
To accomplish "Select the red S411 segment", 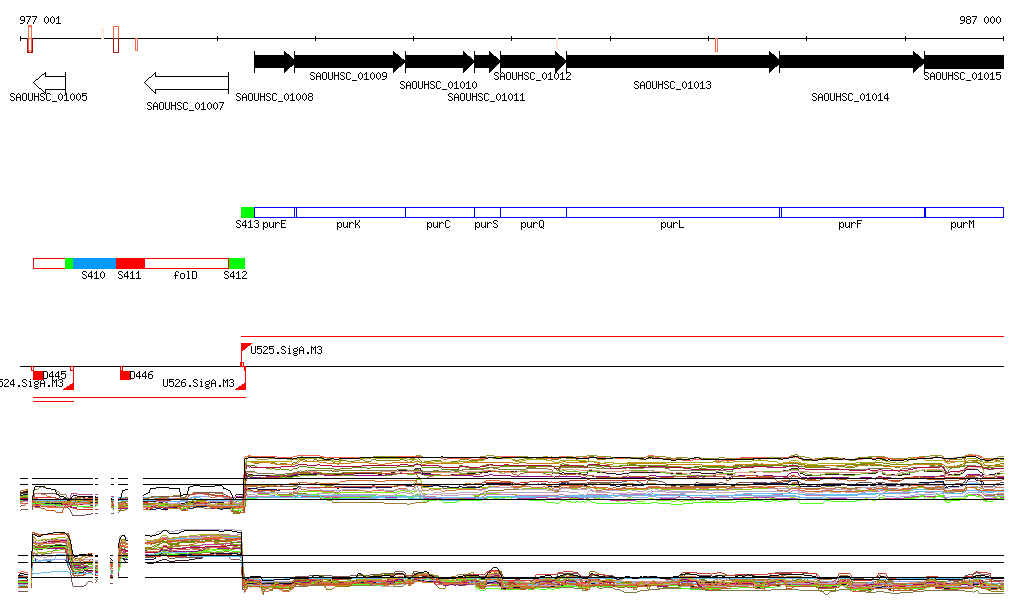I will tap(130, 263).
